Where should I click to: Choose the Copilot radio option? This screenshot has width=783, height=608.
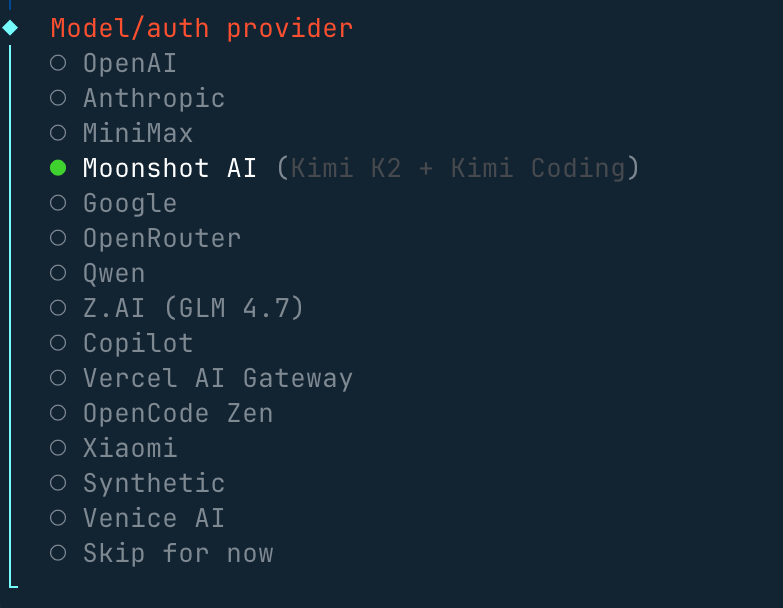(58, 343)
